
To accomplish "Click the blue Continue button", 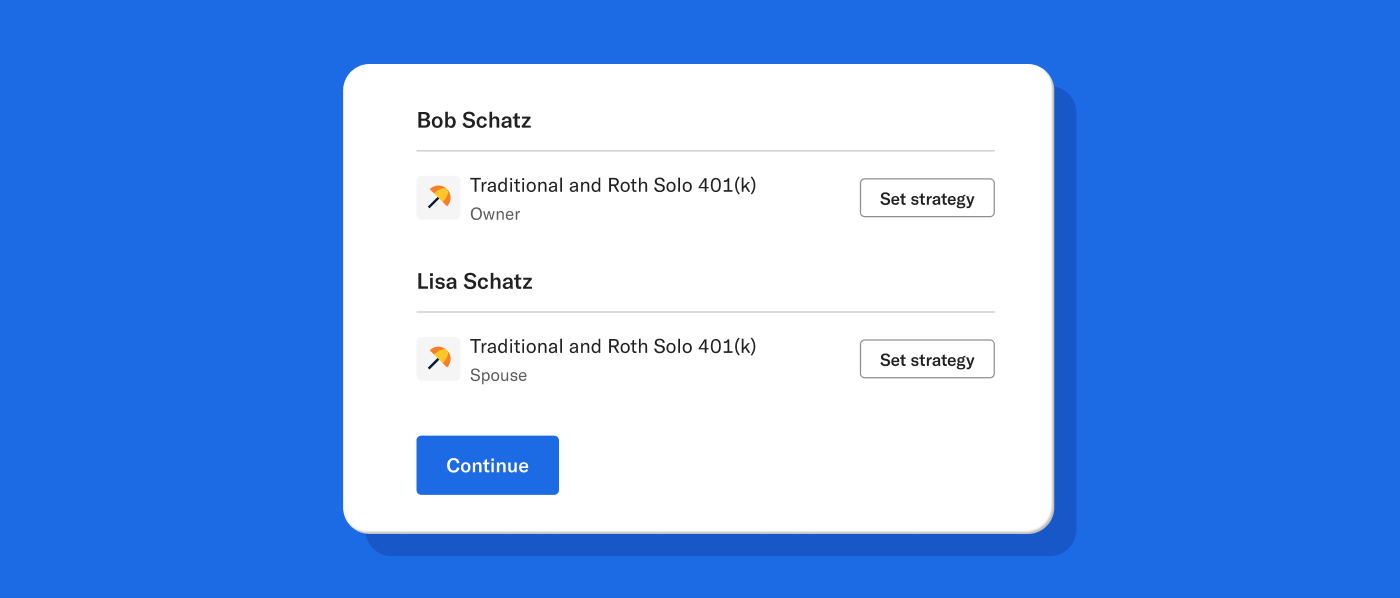I will point(487,465).
